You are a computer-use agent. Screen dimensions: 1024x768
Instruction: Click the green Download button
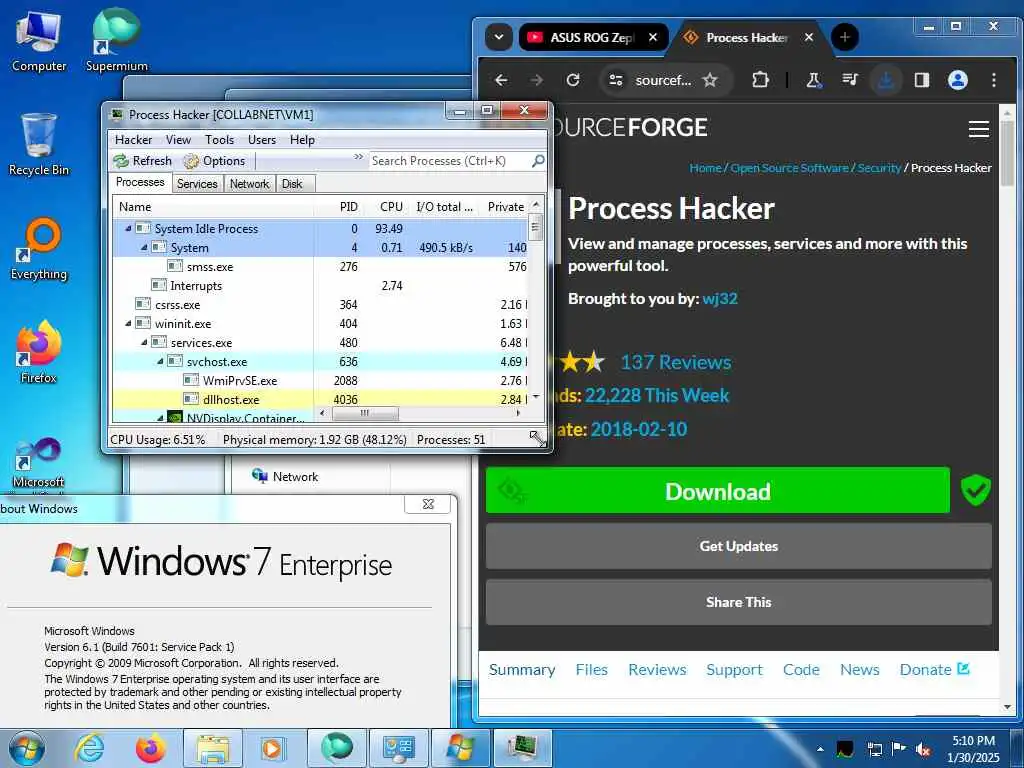pyautogui.click(x=718, y=490)
